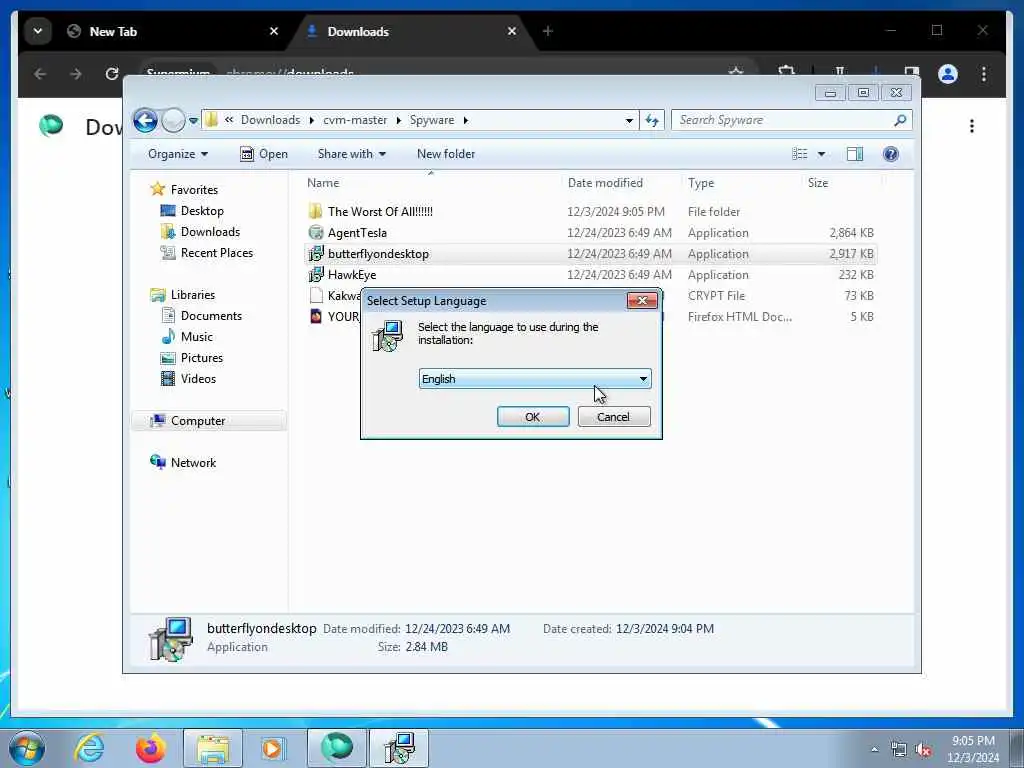This screenshot has width=1024, height=768.
Task: Select Network in the navigation pane
Action: coord(193,462)
